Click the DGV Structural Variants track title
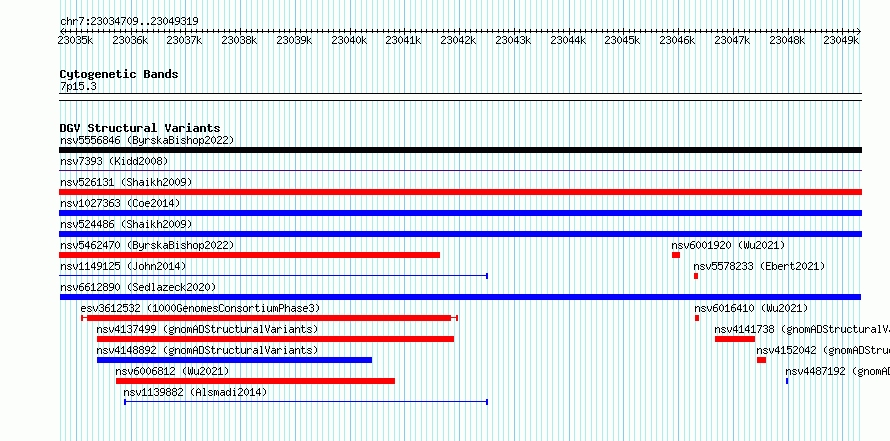Viewport: 890px width, 441px height. click(x=140, y=128)
